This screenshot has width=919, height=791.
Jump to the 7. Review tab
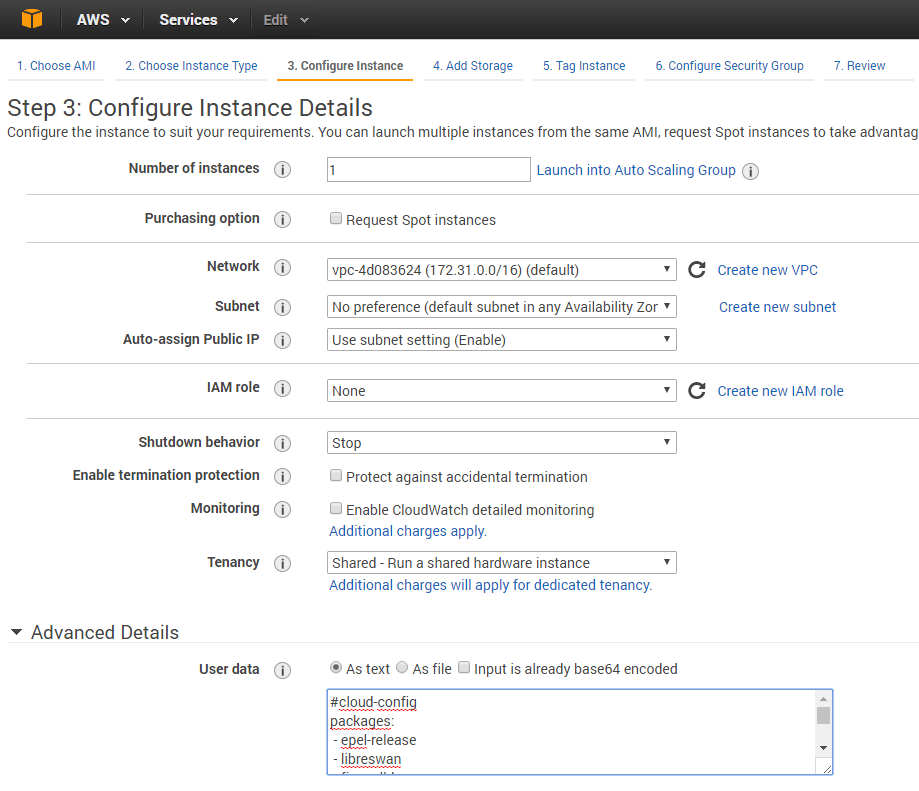point(860,66)
